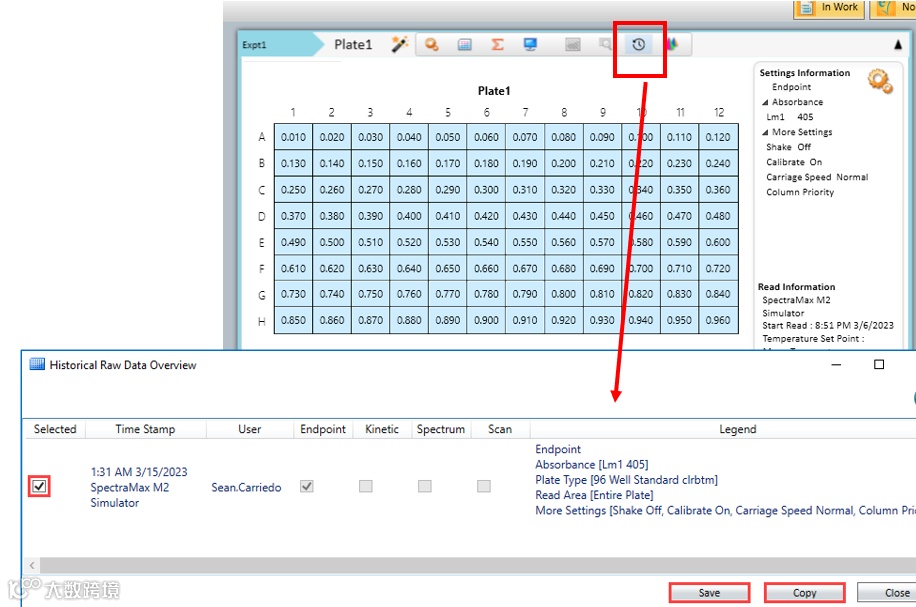Image resolution: width=916 pixels, height=607 pixels.
Task: Click the Historical Raw Data Overview window icon
Action: 37,365
